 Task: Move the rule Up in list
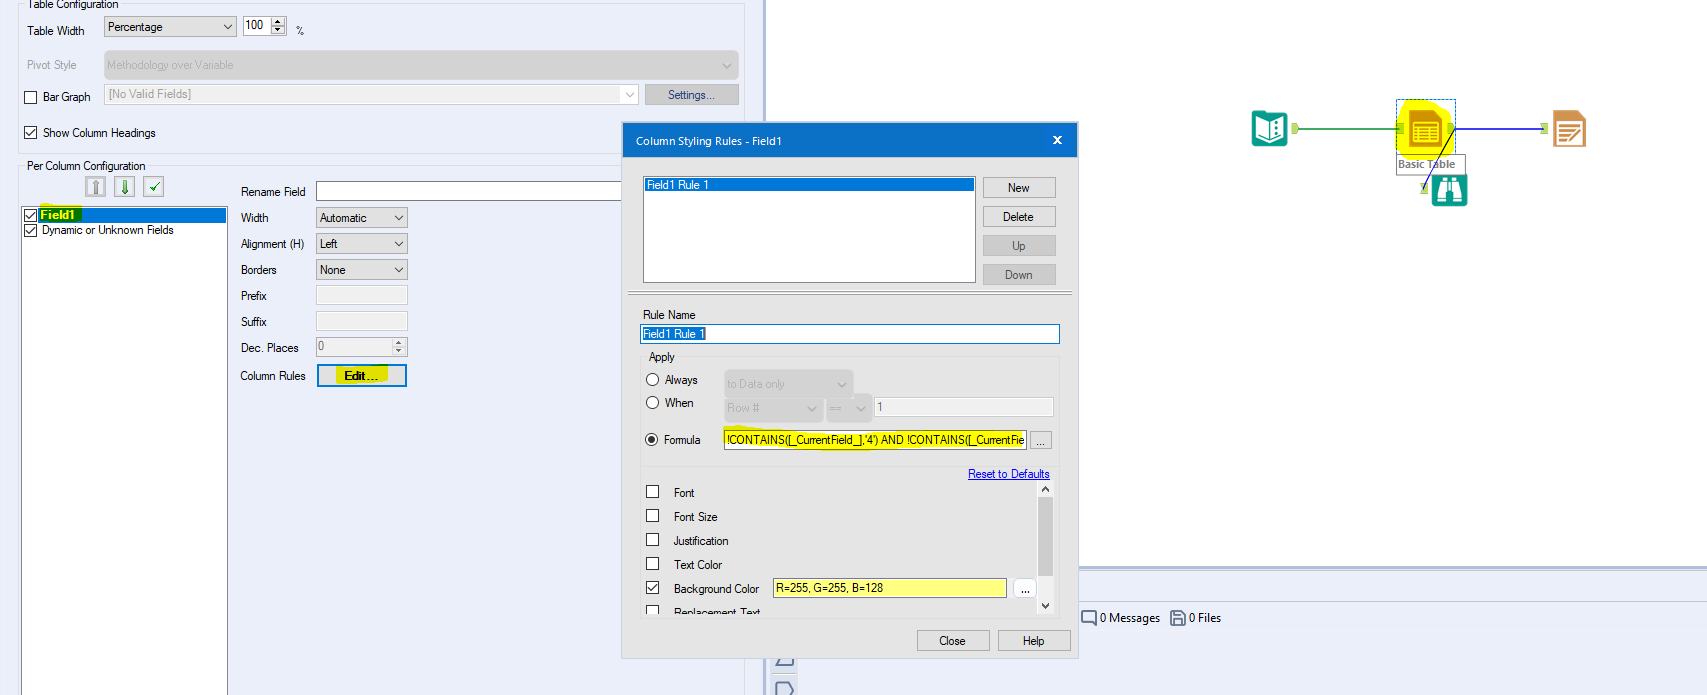(x=1019, y=246)
